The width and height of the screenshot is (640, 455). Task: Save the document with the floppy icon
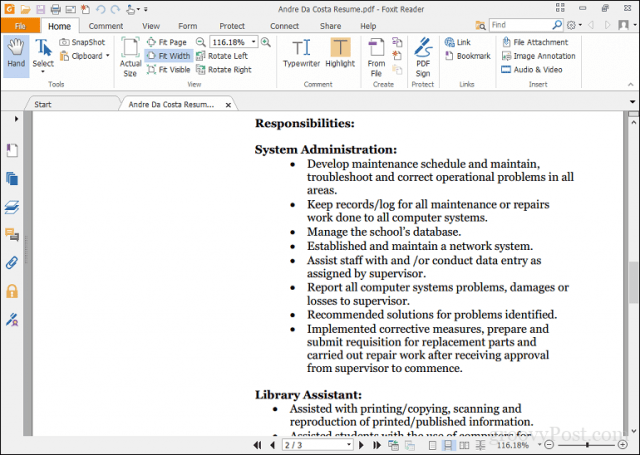pos(40,9)
